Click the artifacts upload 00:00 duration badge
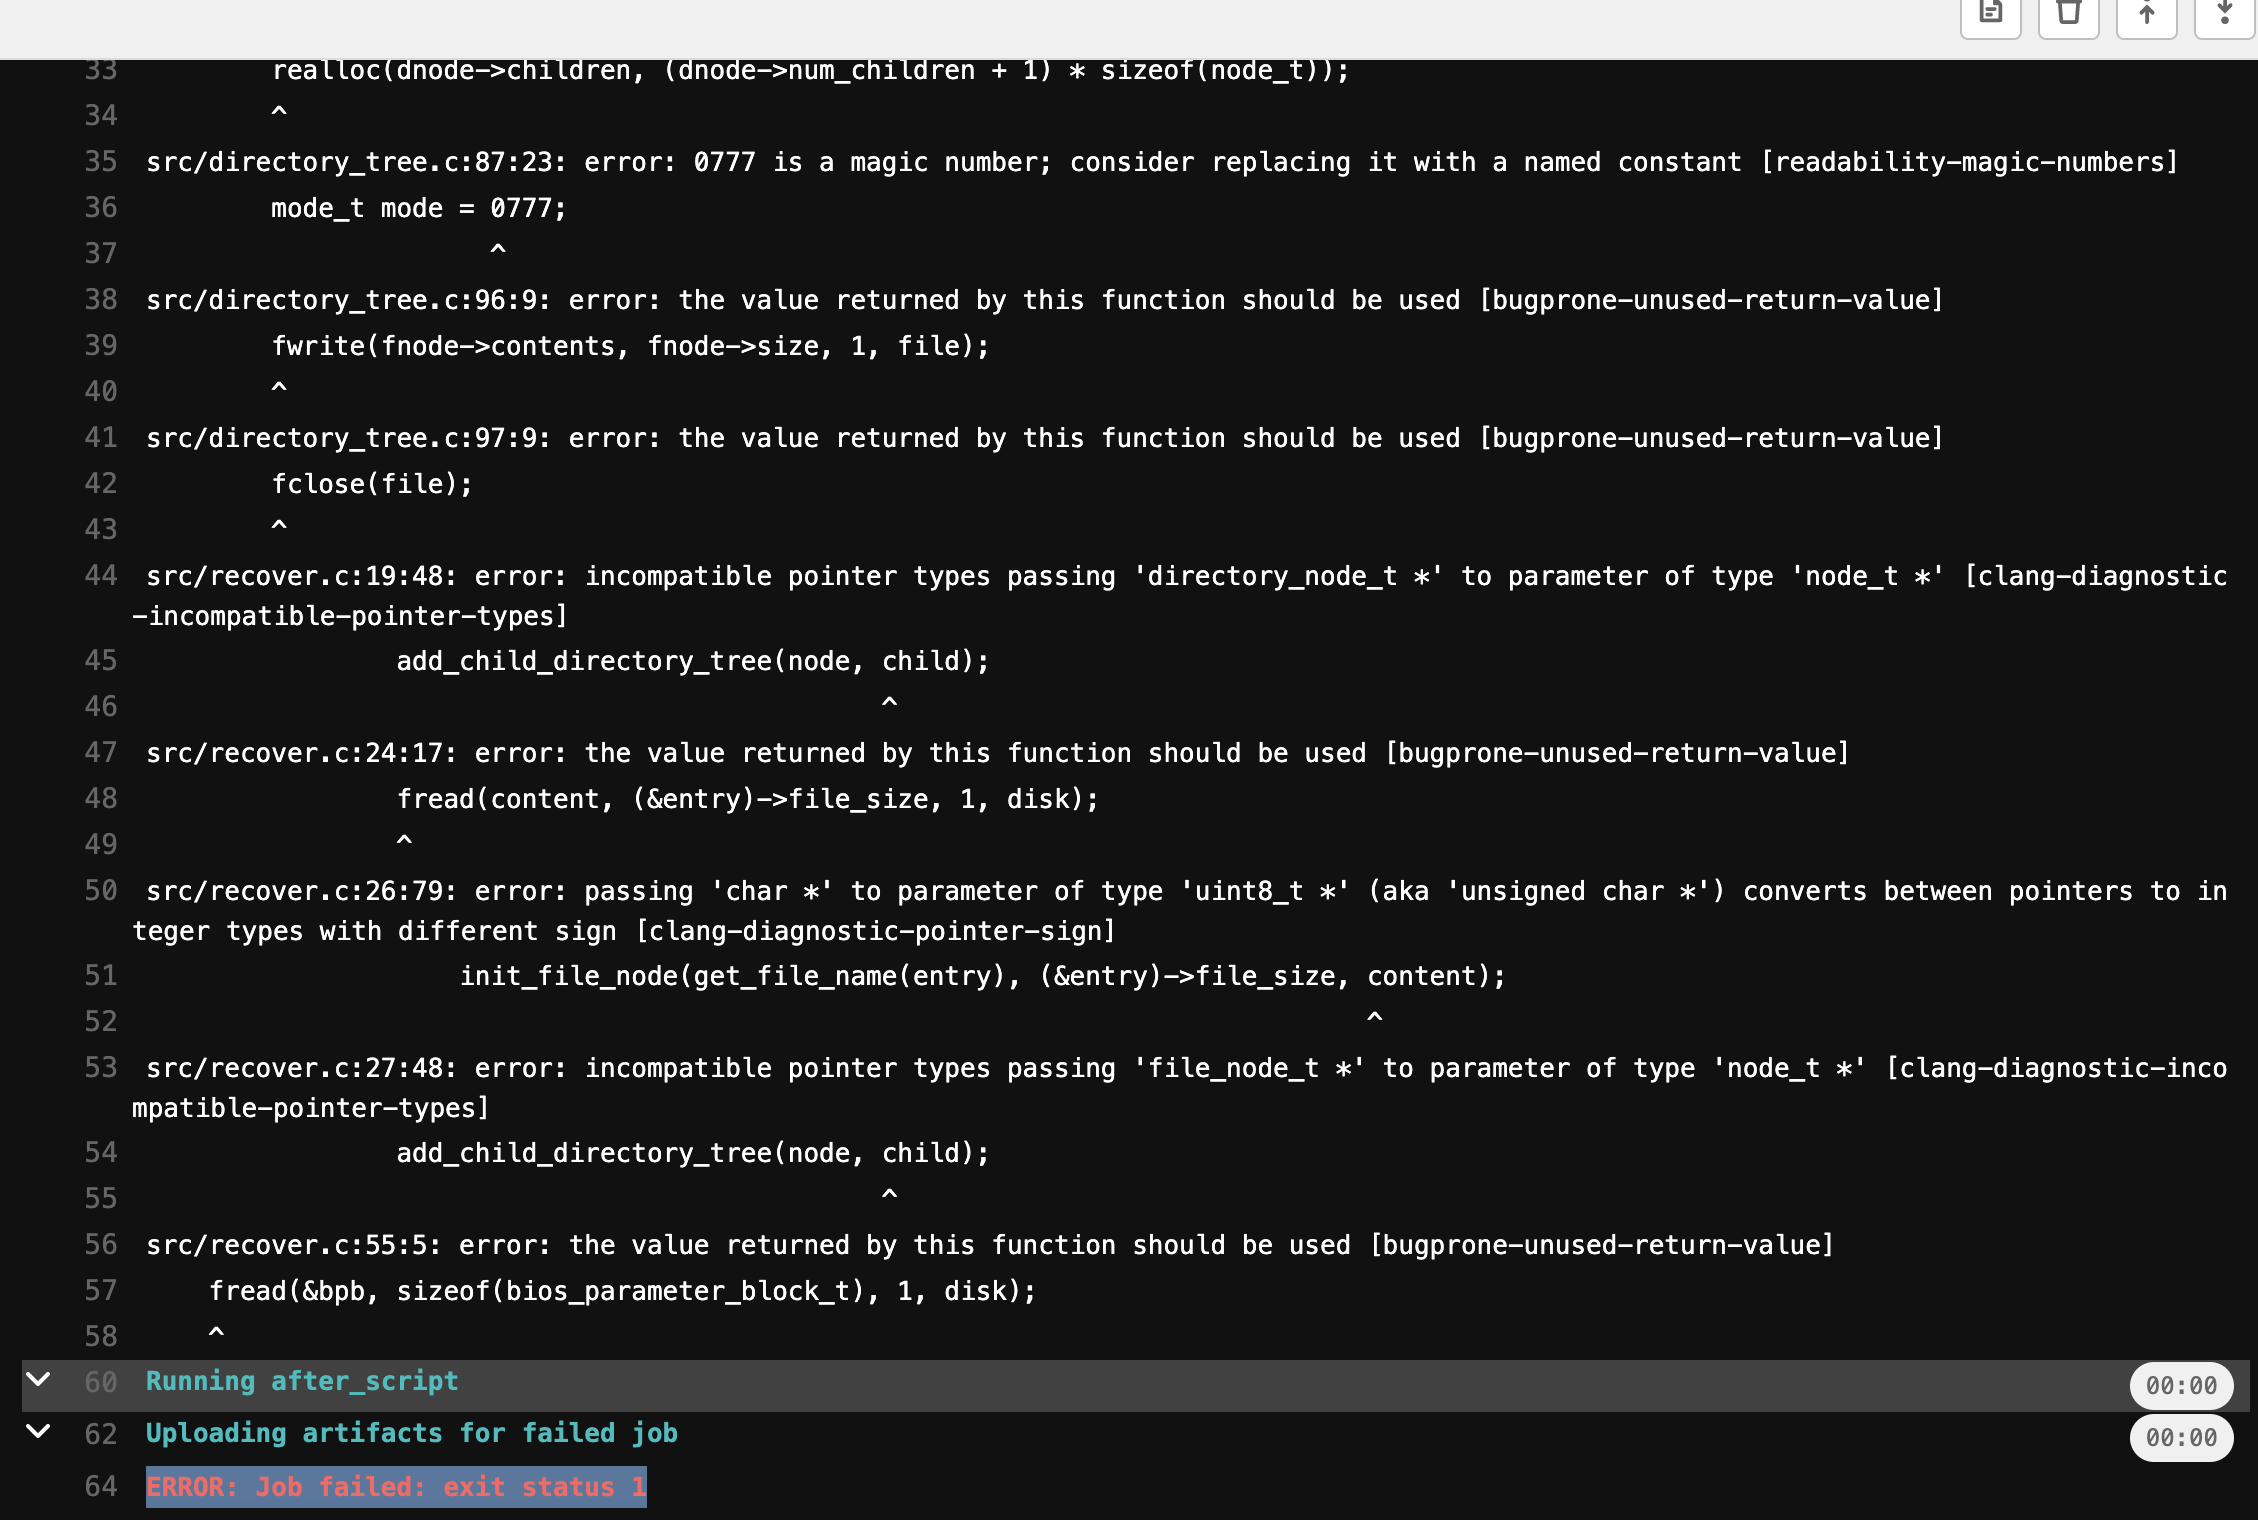The height and width of the screenshot is (1520, 2258). pyautogui.click(x=2180, y=1438)
